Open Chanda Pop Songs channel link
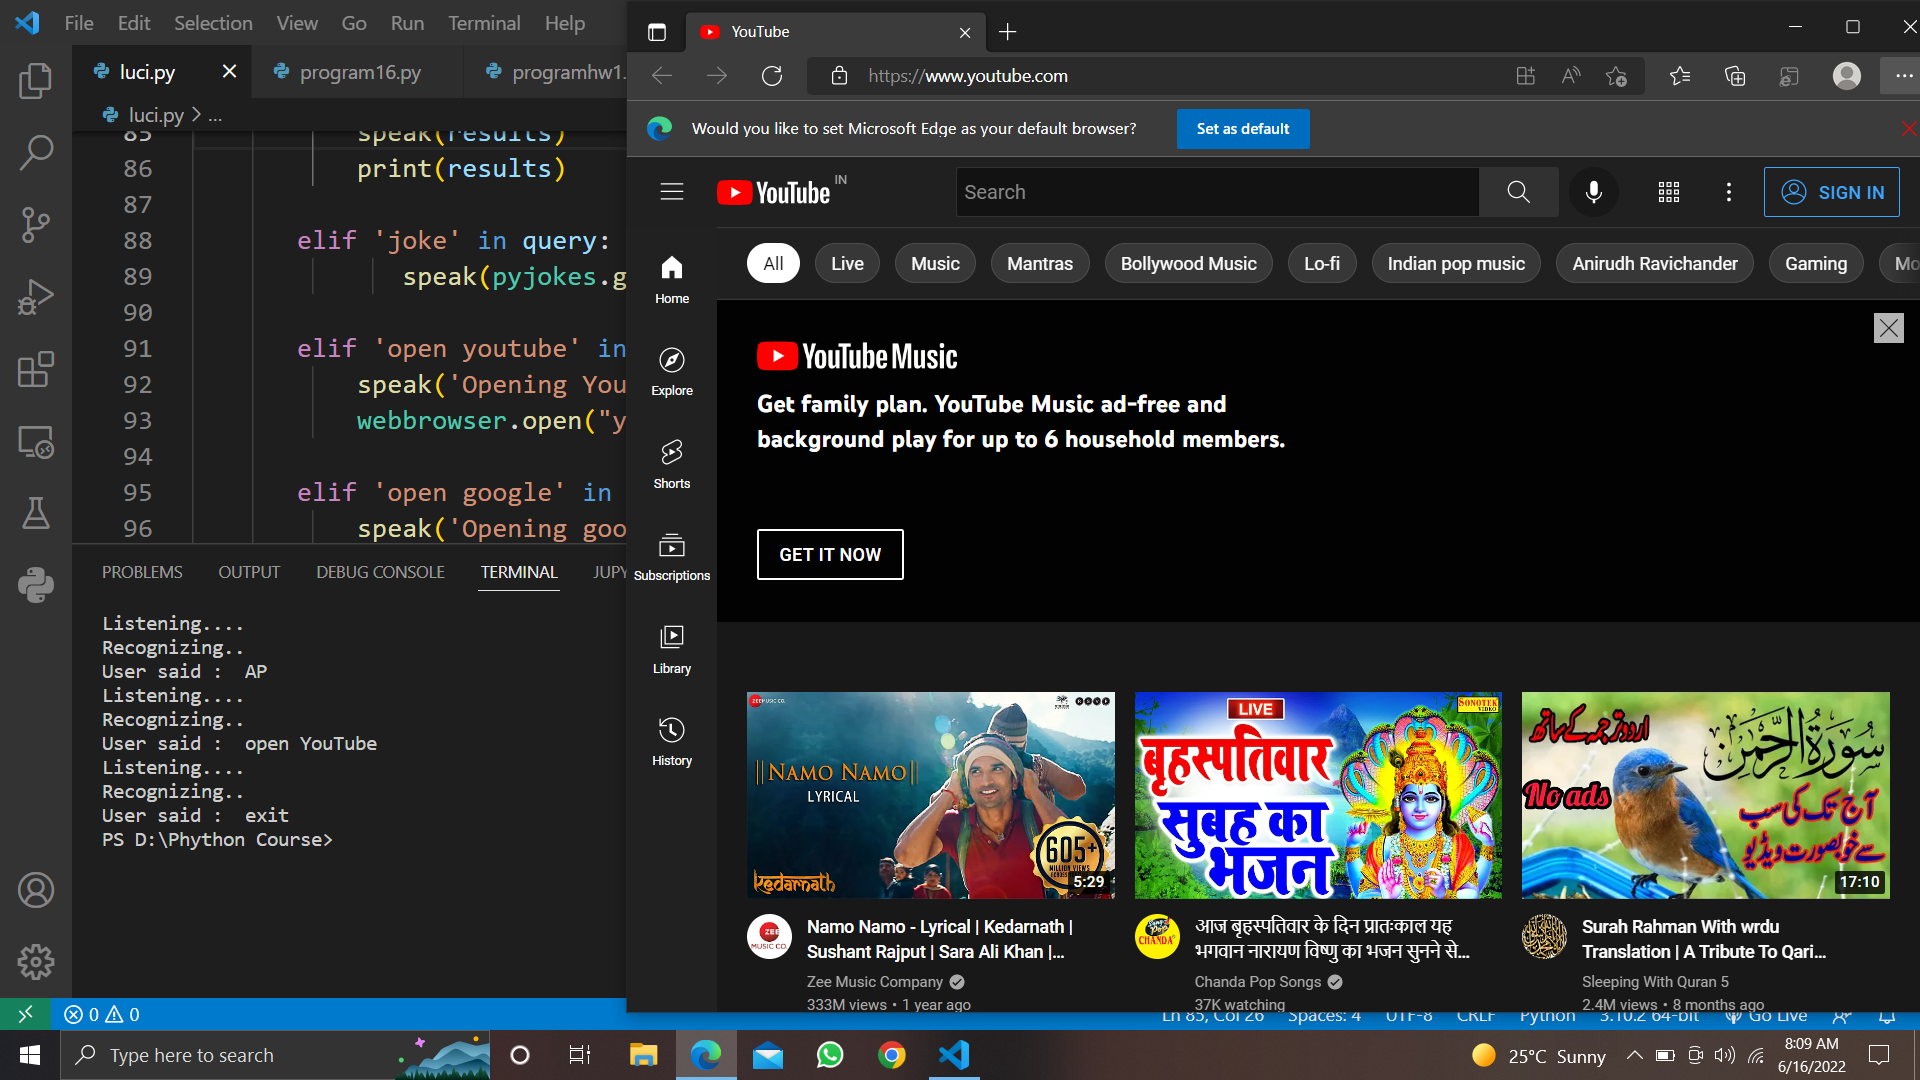The width and height of the screenshot is (1920, 1080). click(1258, 982)
